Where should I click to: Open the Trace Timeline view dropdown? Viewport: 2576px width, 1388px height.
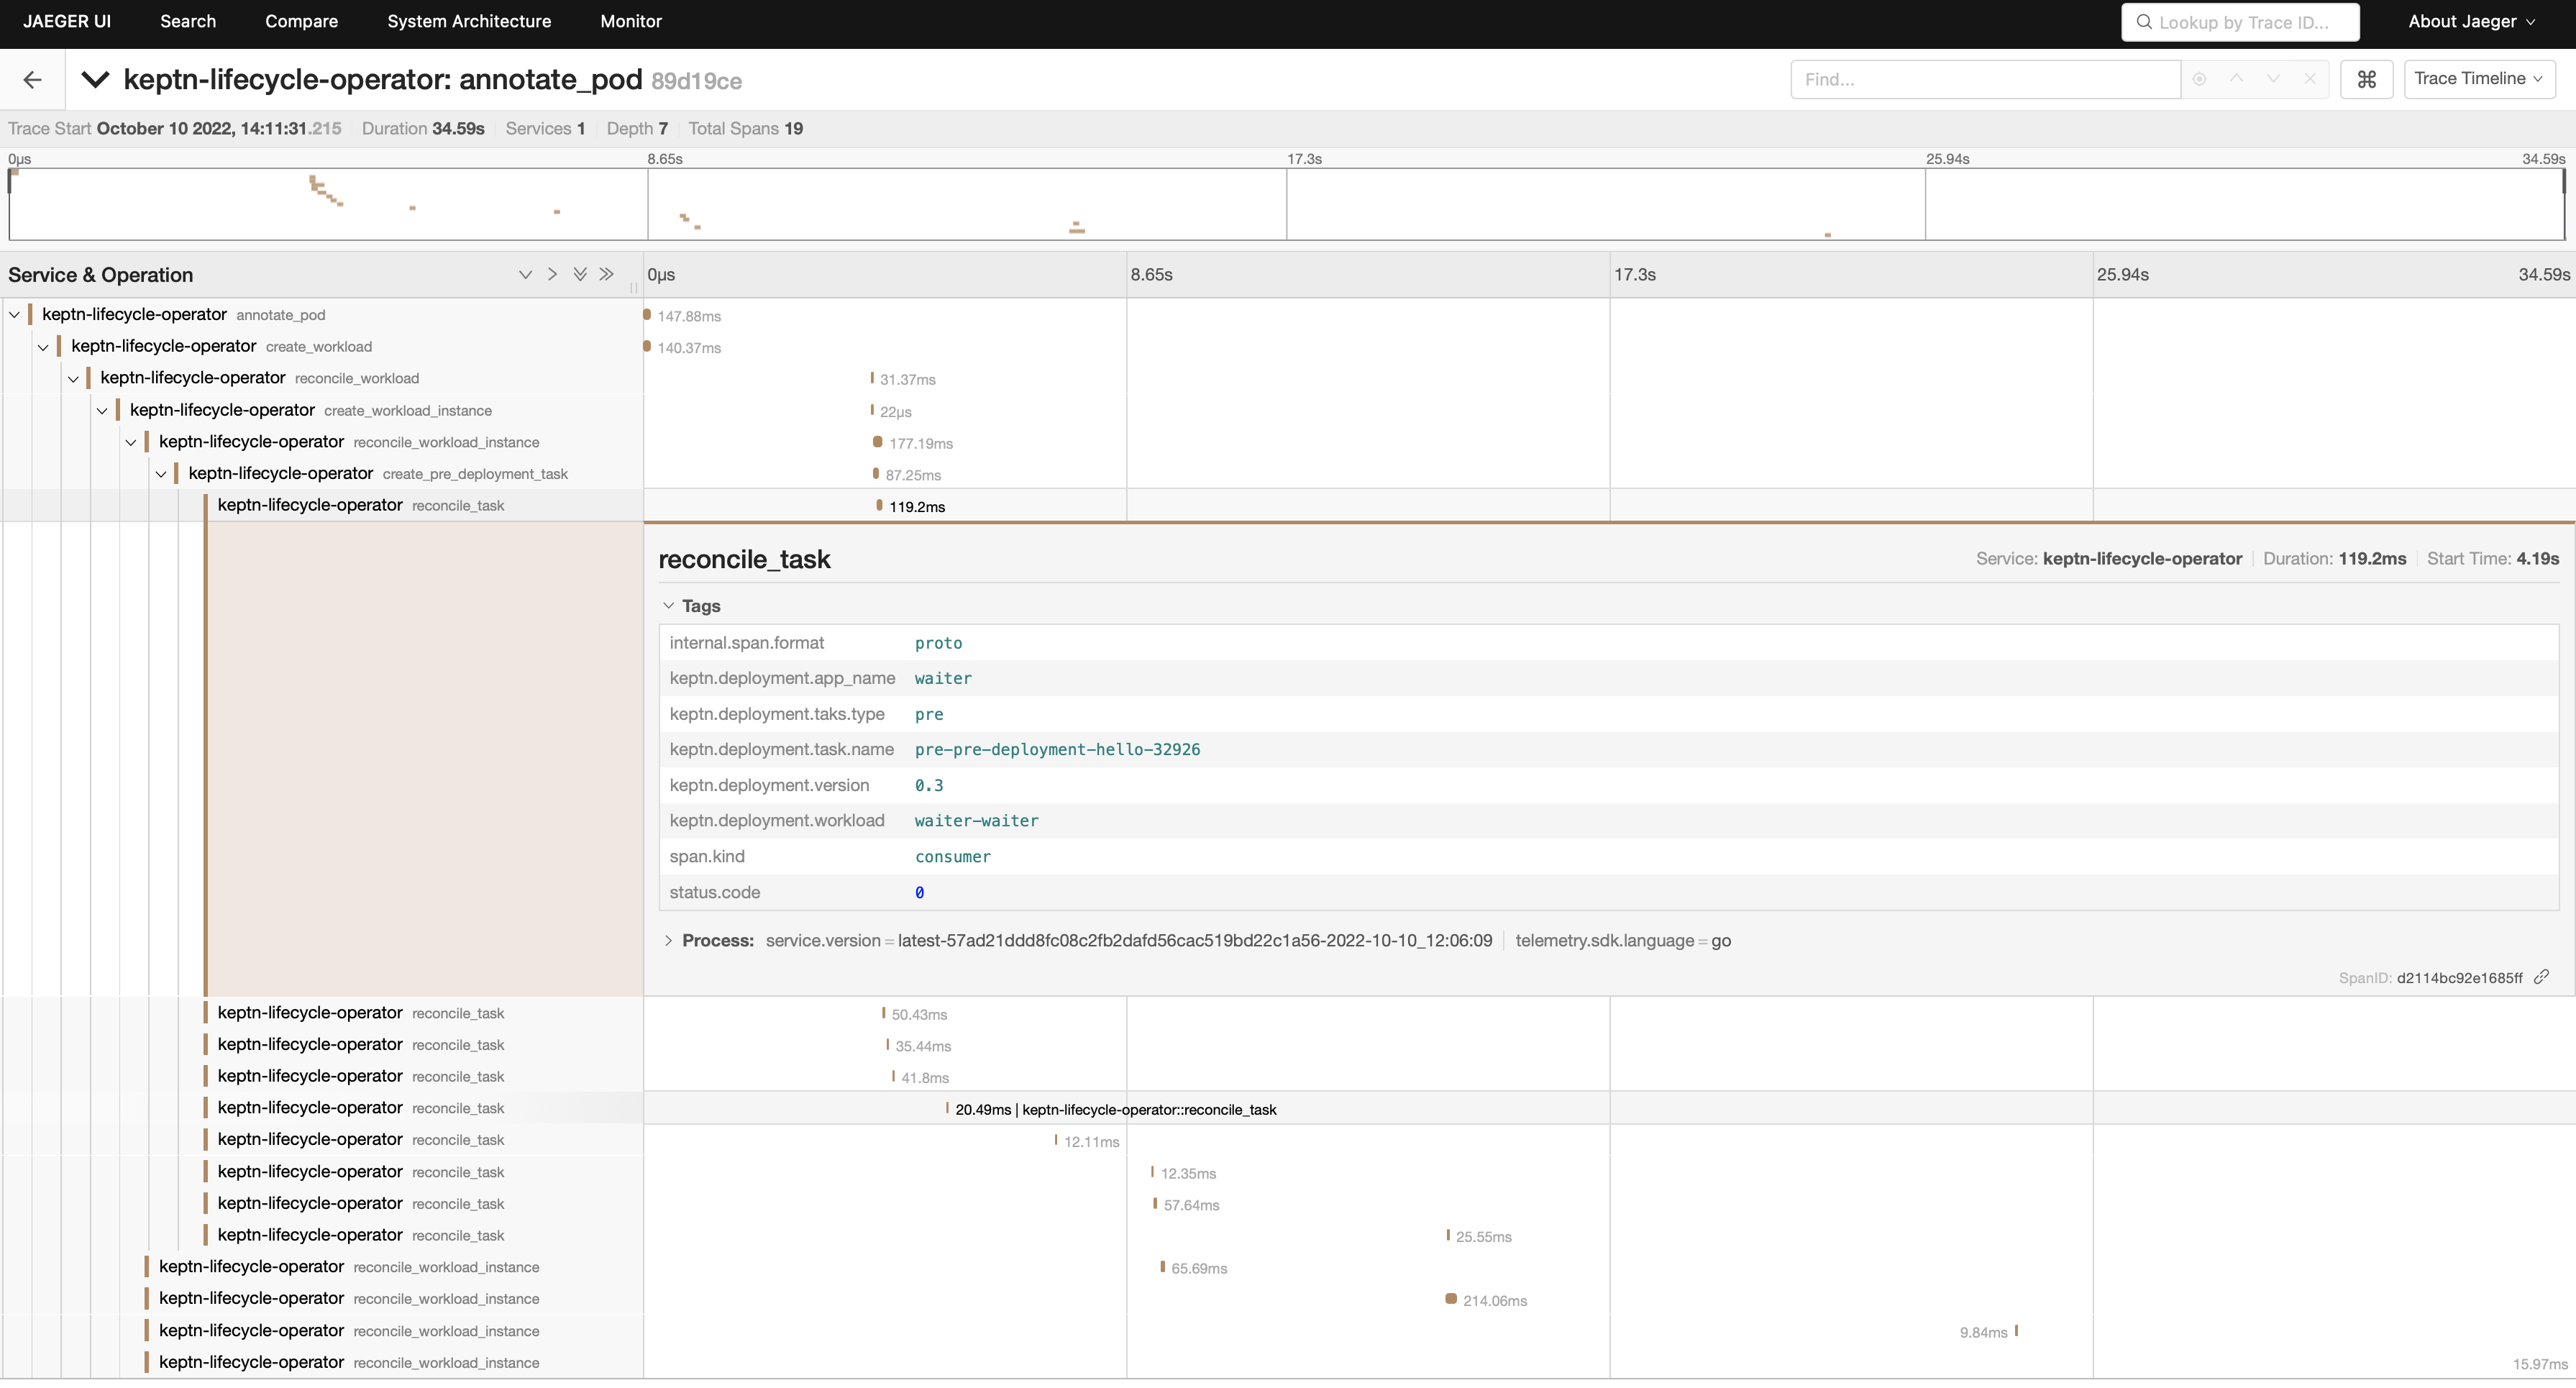2479,79
